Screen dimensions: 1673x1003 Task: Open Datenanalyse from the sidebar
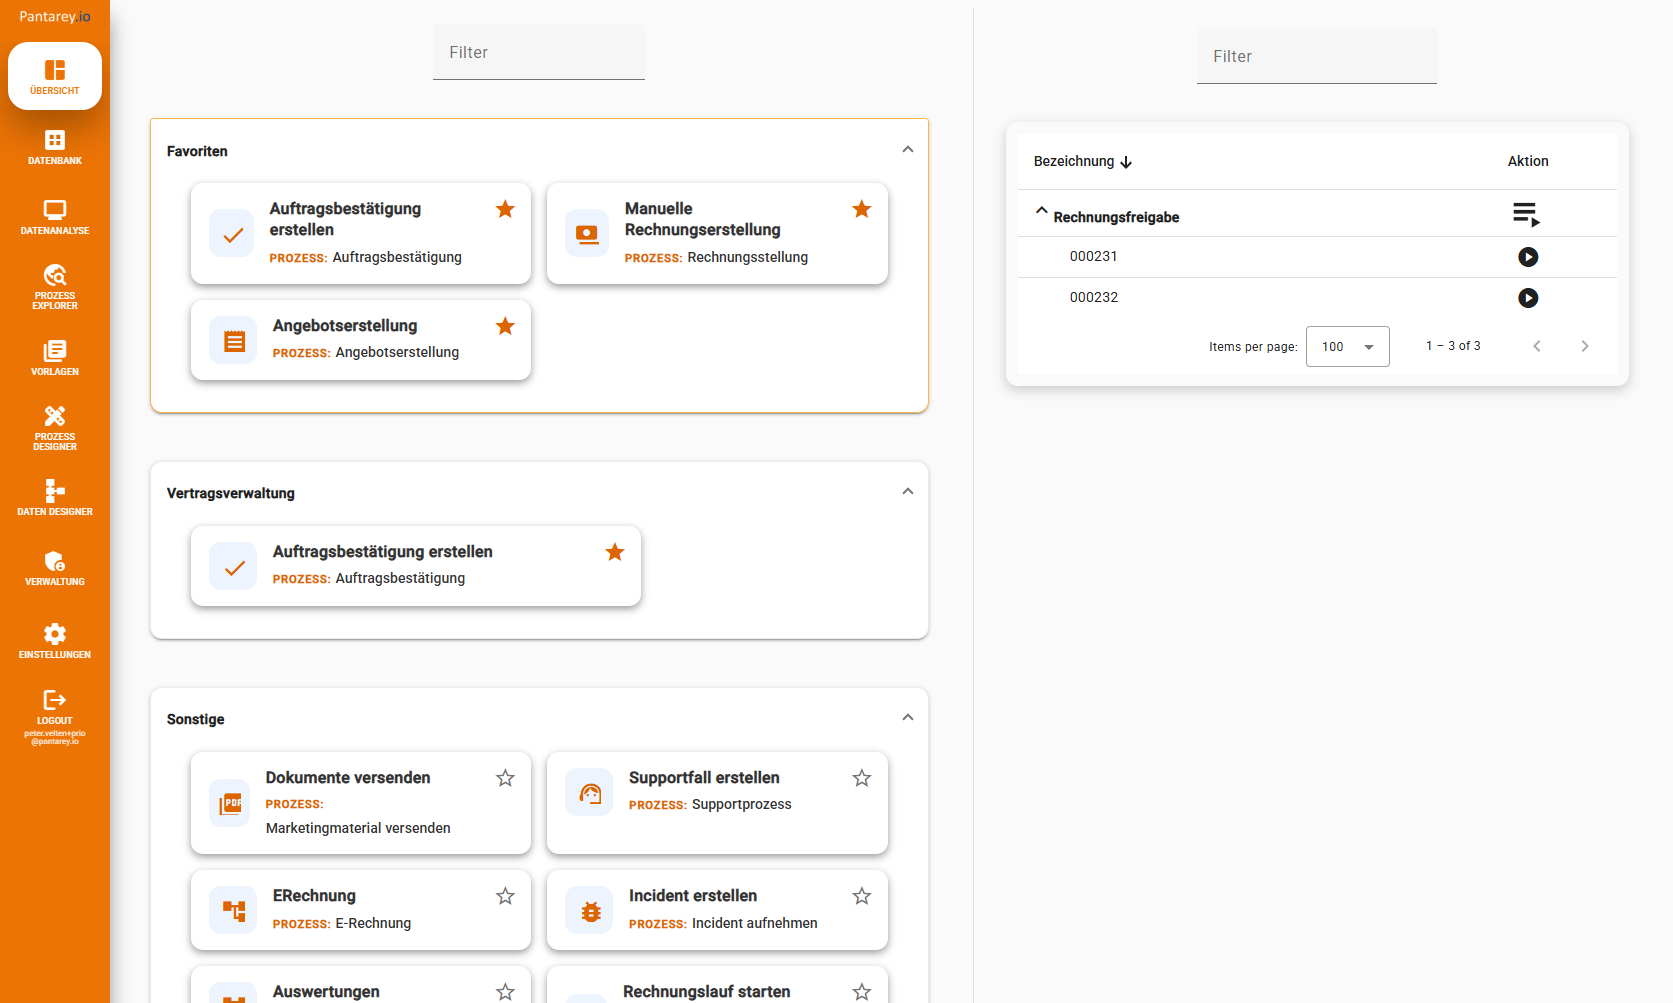[55, 217]
